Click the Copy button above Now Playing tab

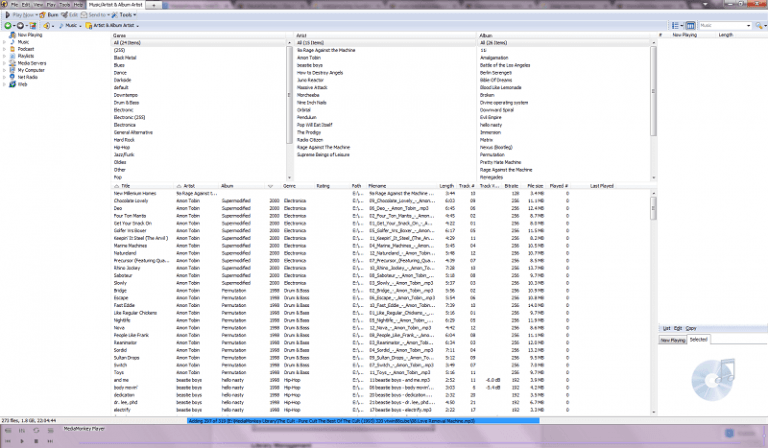click(691, 328)
